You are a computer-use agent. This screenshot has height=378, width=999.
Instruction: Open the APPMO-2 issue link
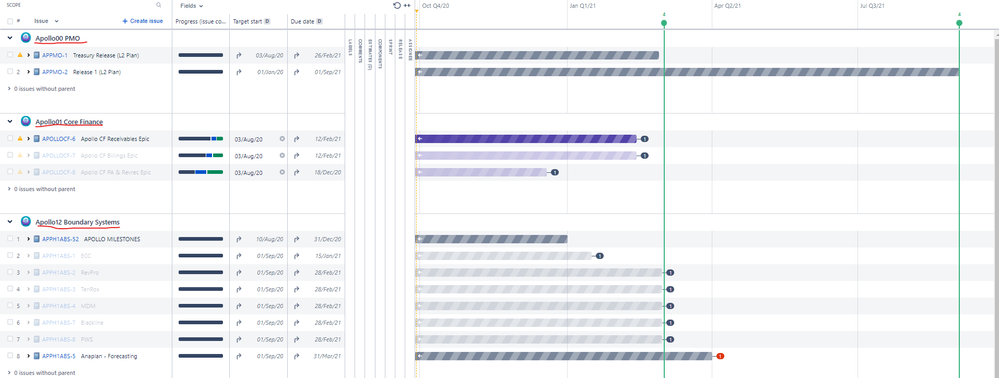(55, 72)
